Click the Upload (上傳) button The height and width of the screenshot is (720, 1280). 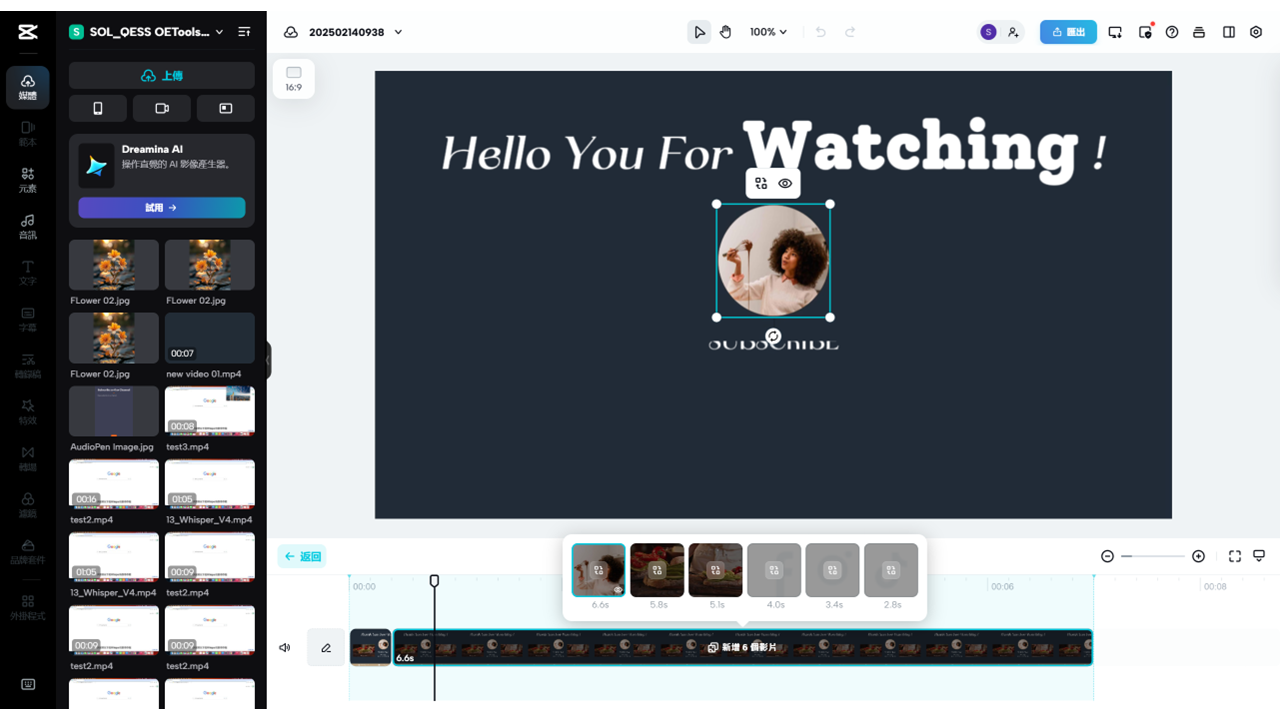coord(162,76)
